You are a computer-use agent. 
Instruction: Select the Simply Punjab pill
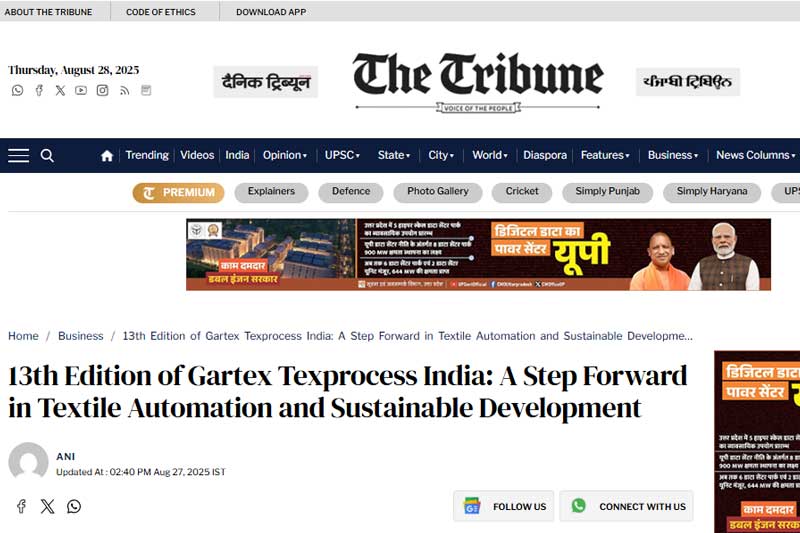point(608,192)
